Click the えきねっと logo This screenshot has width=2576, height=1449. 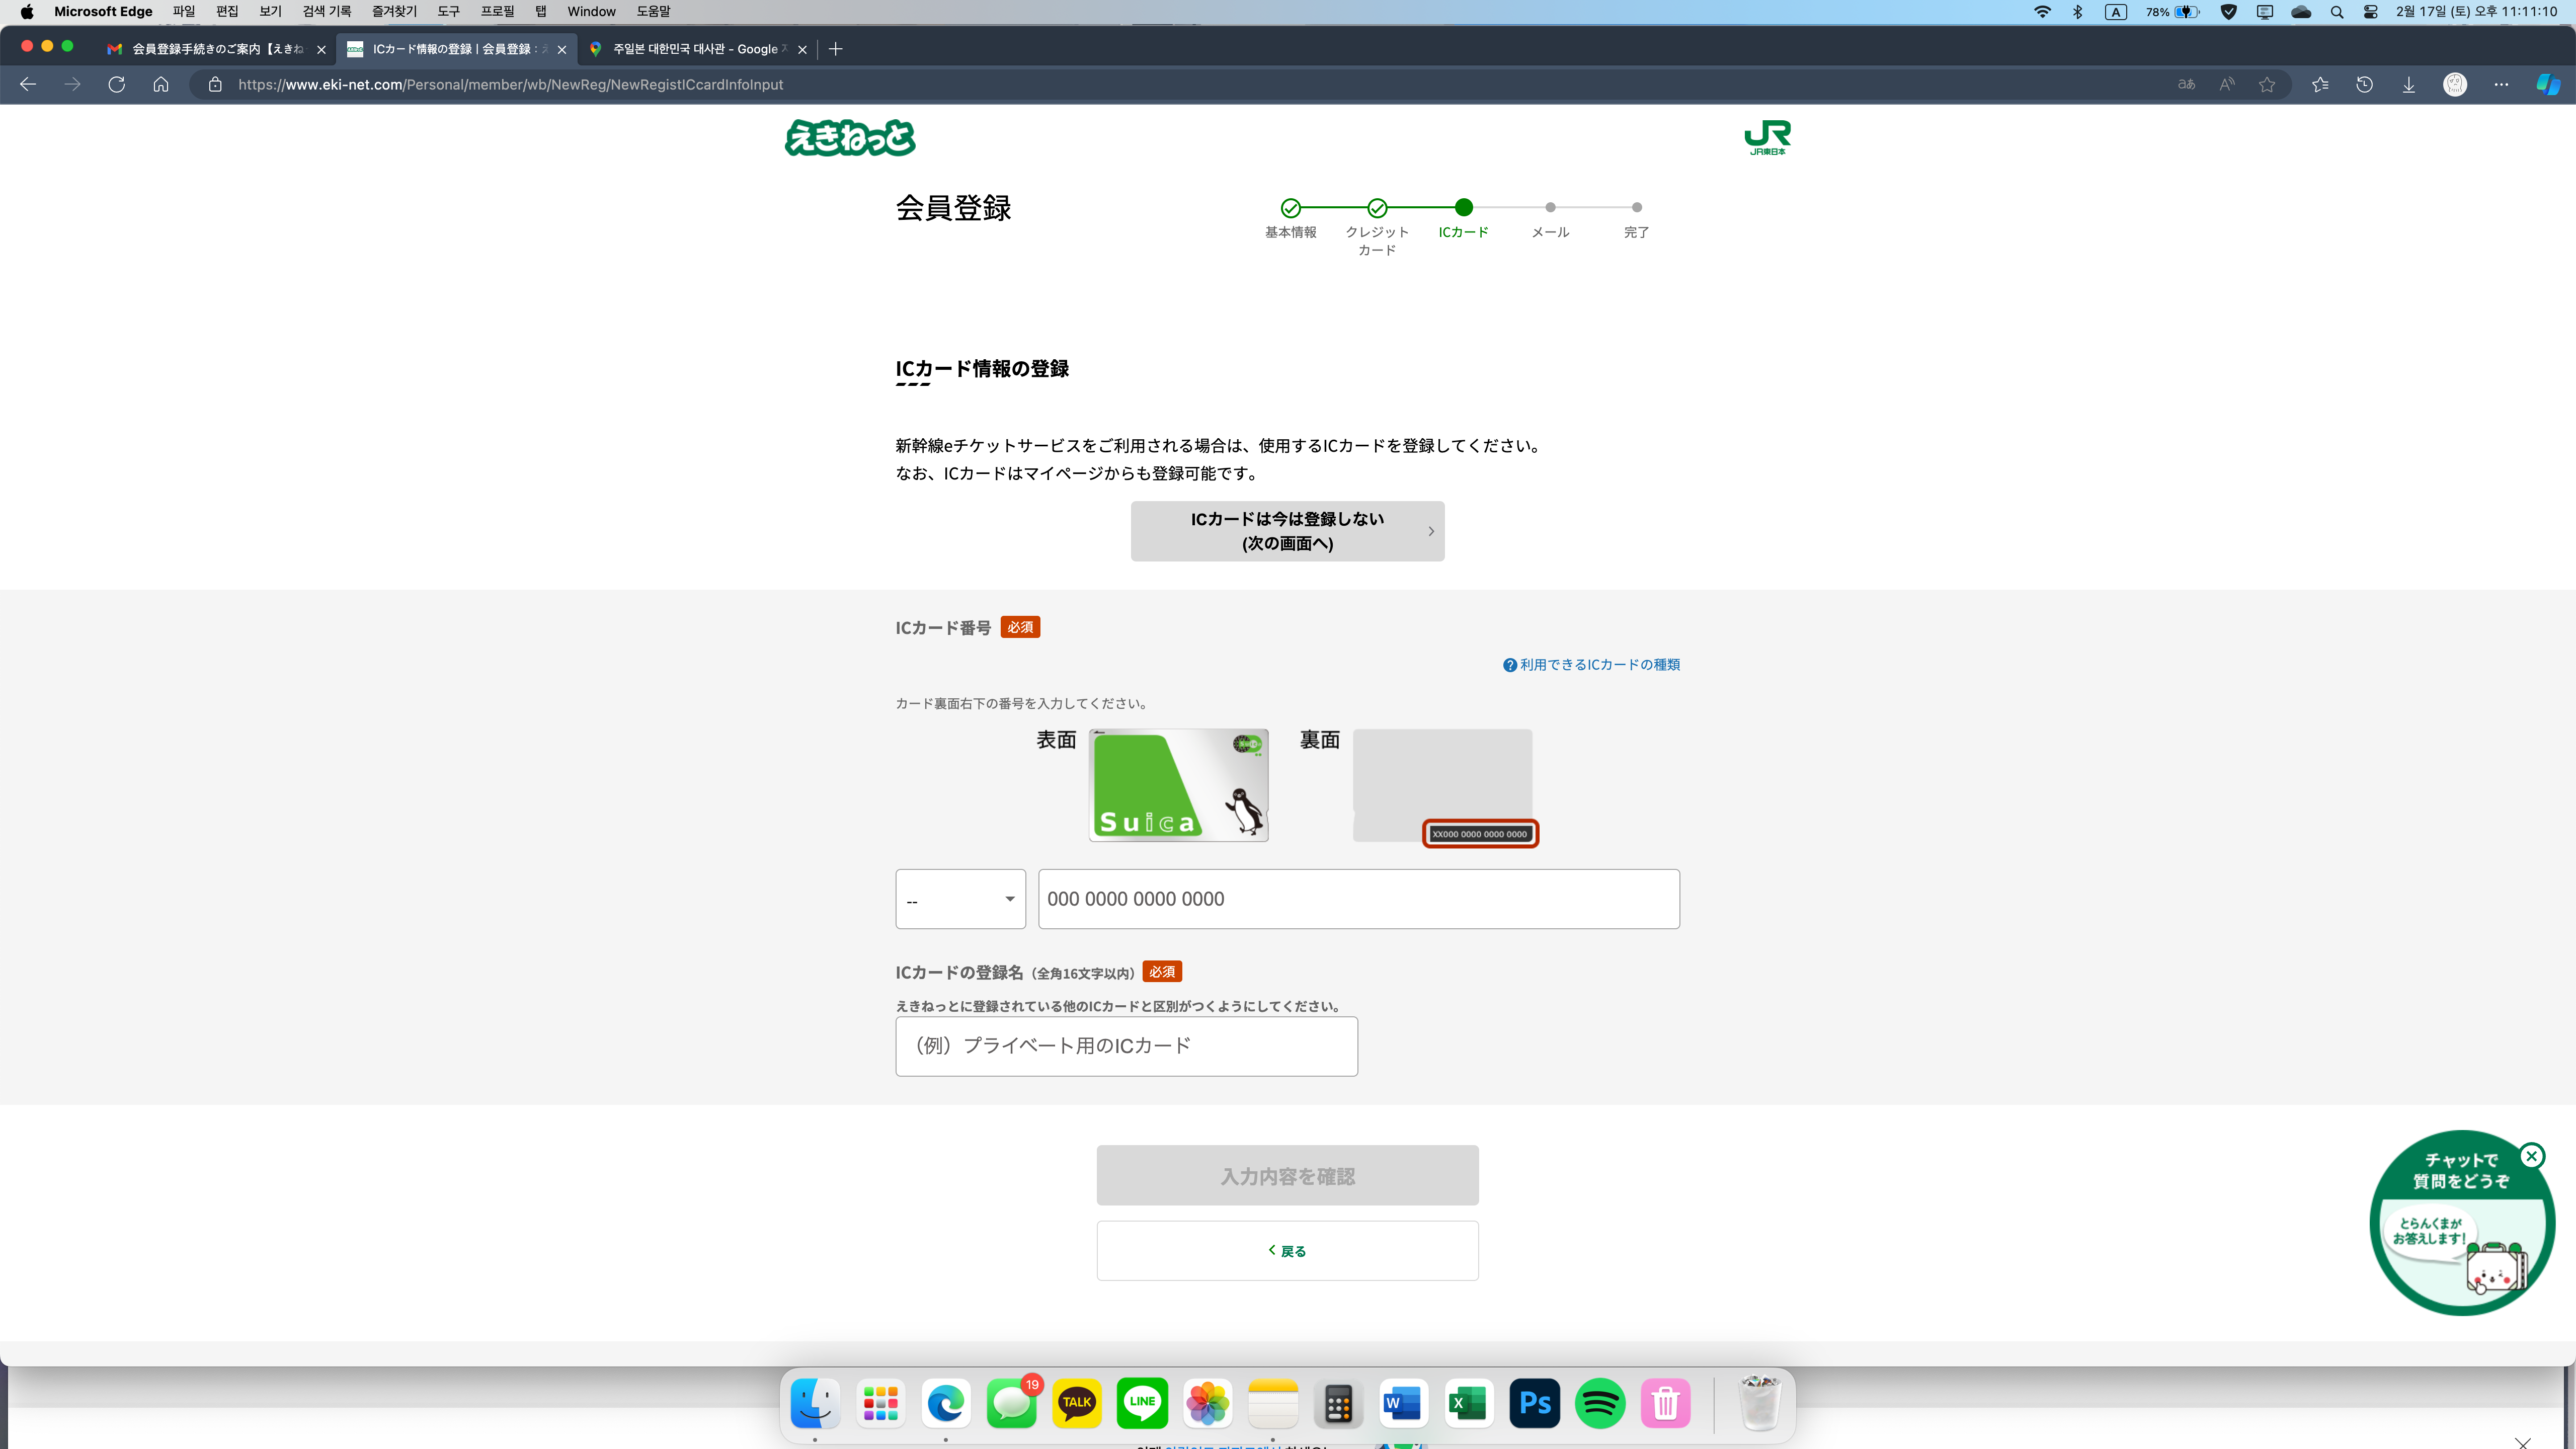coord(850,138)
